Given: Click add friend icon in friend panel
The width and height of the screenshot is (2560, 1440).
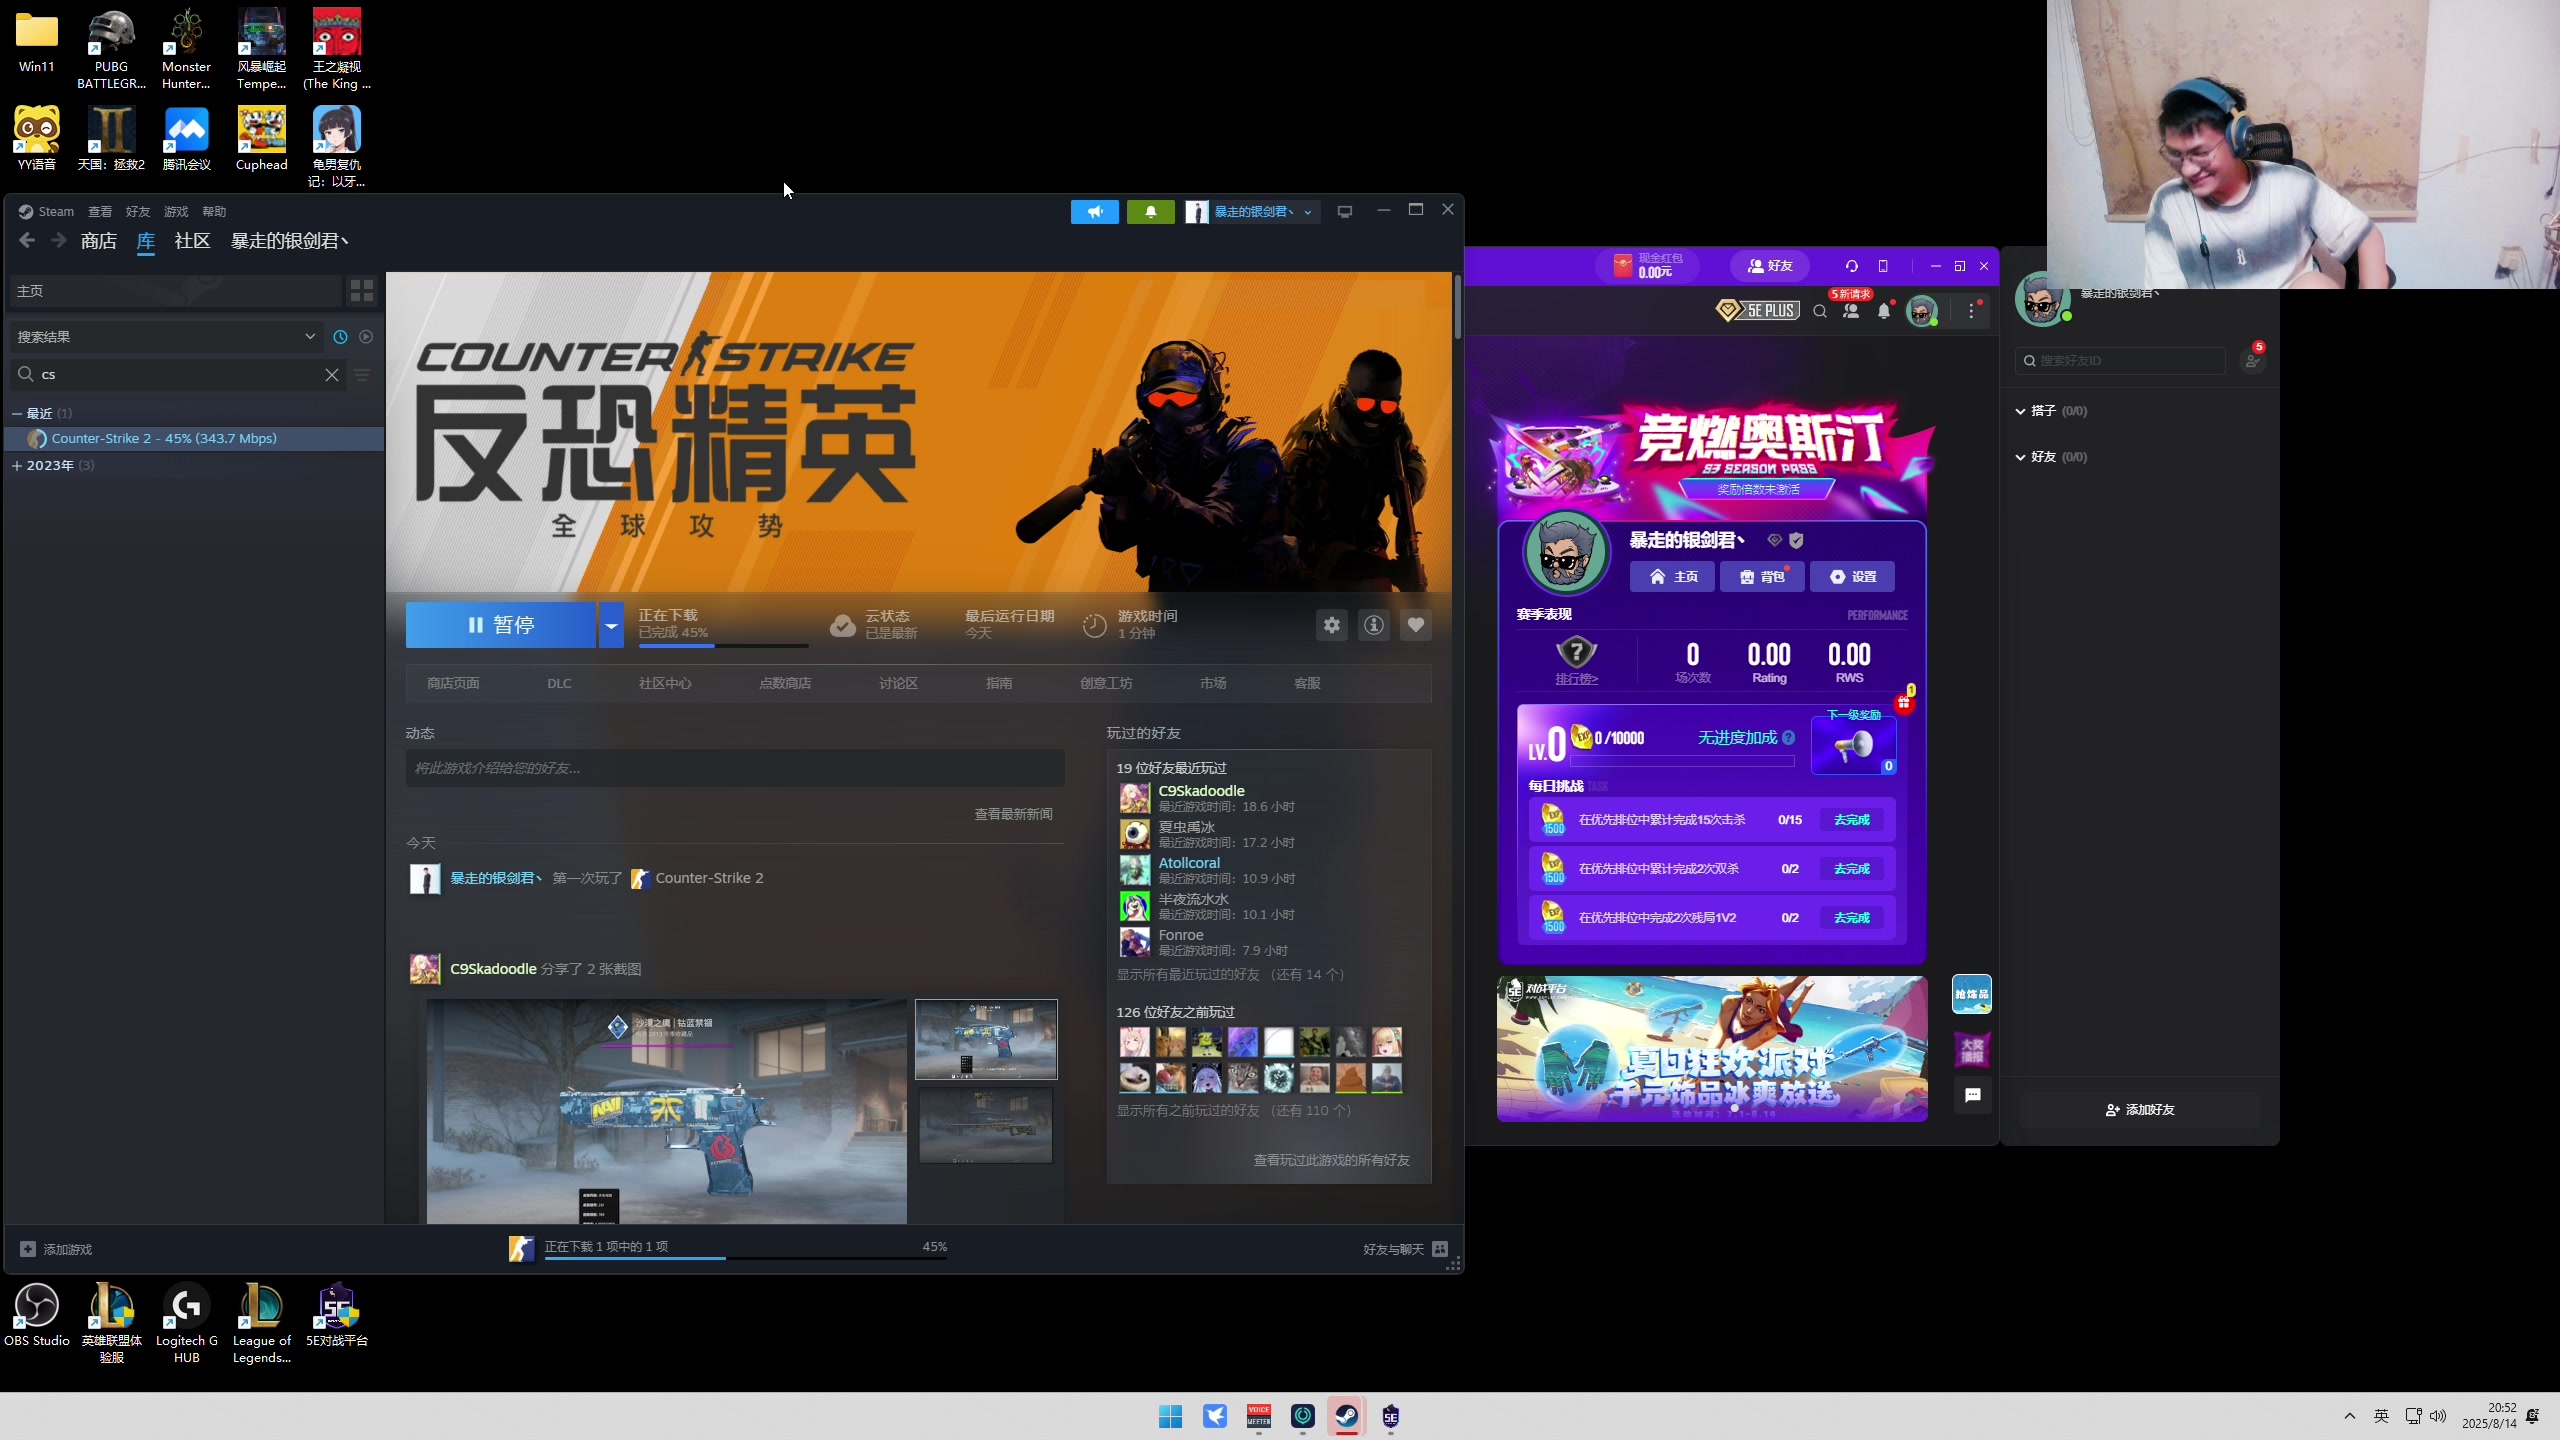Looking at the screenshot, I should tap(2252, 361).
